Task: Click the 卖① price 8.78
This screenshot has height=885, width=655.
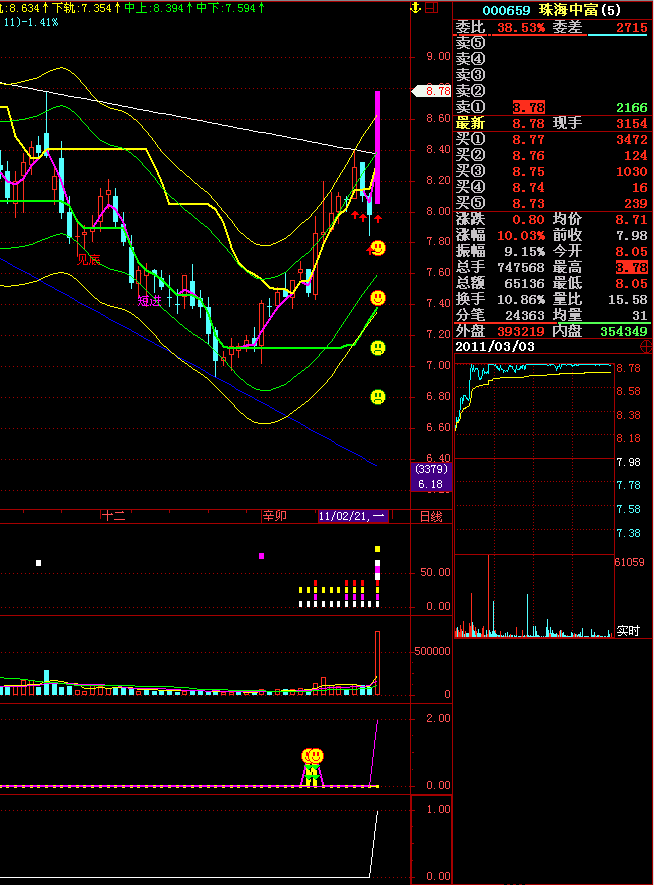Action: click(x=529, y=107)
